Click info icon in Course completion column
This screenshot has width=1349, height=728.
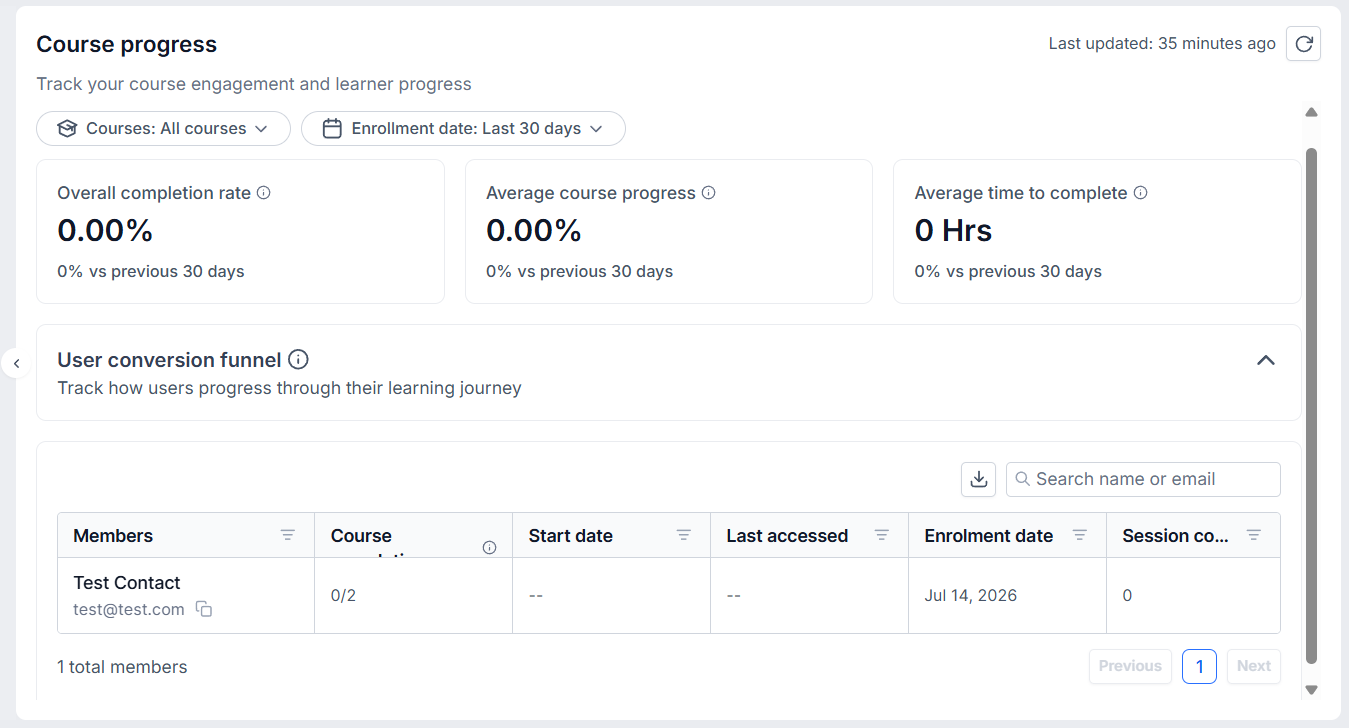489,547
